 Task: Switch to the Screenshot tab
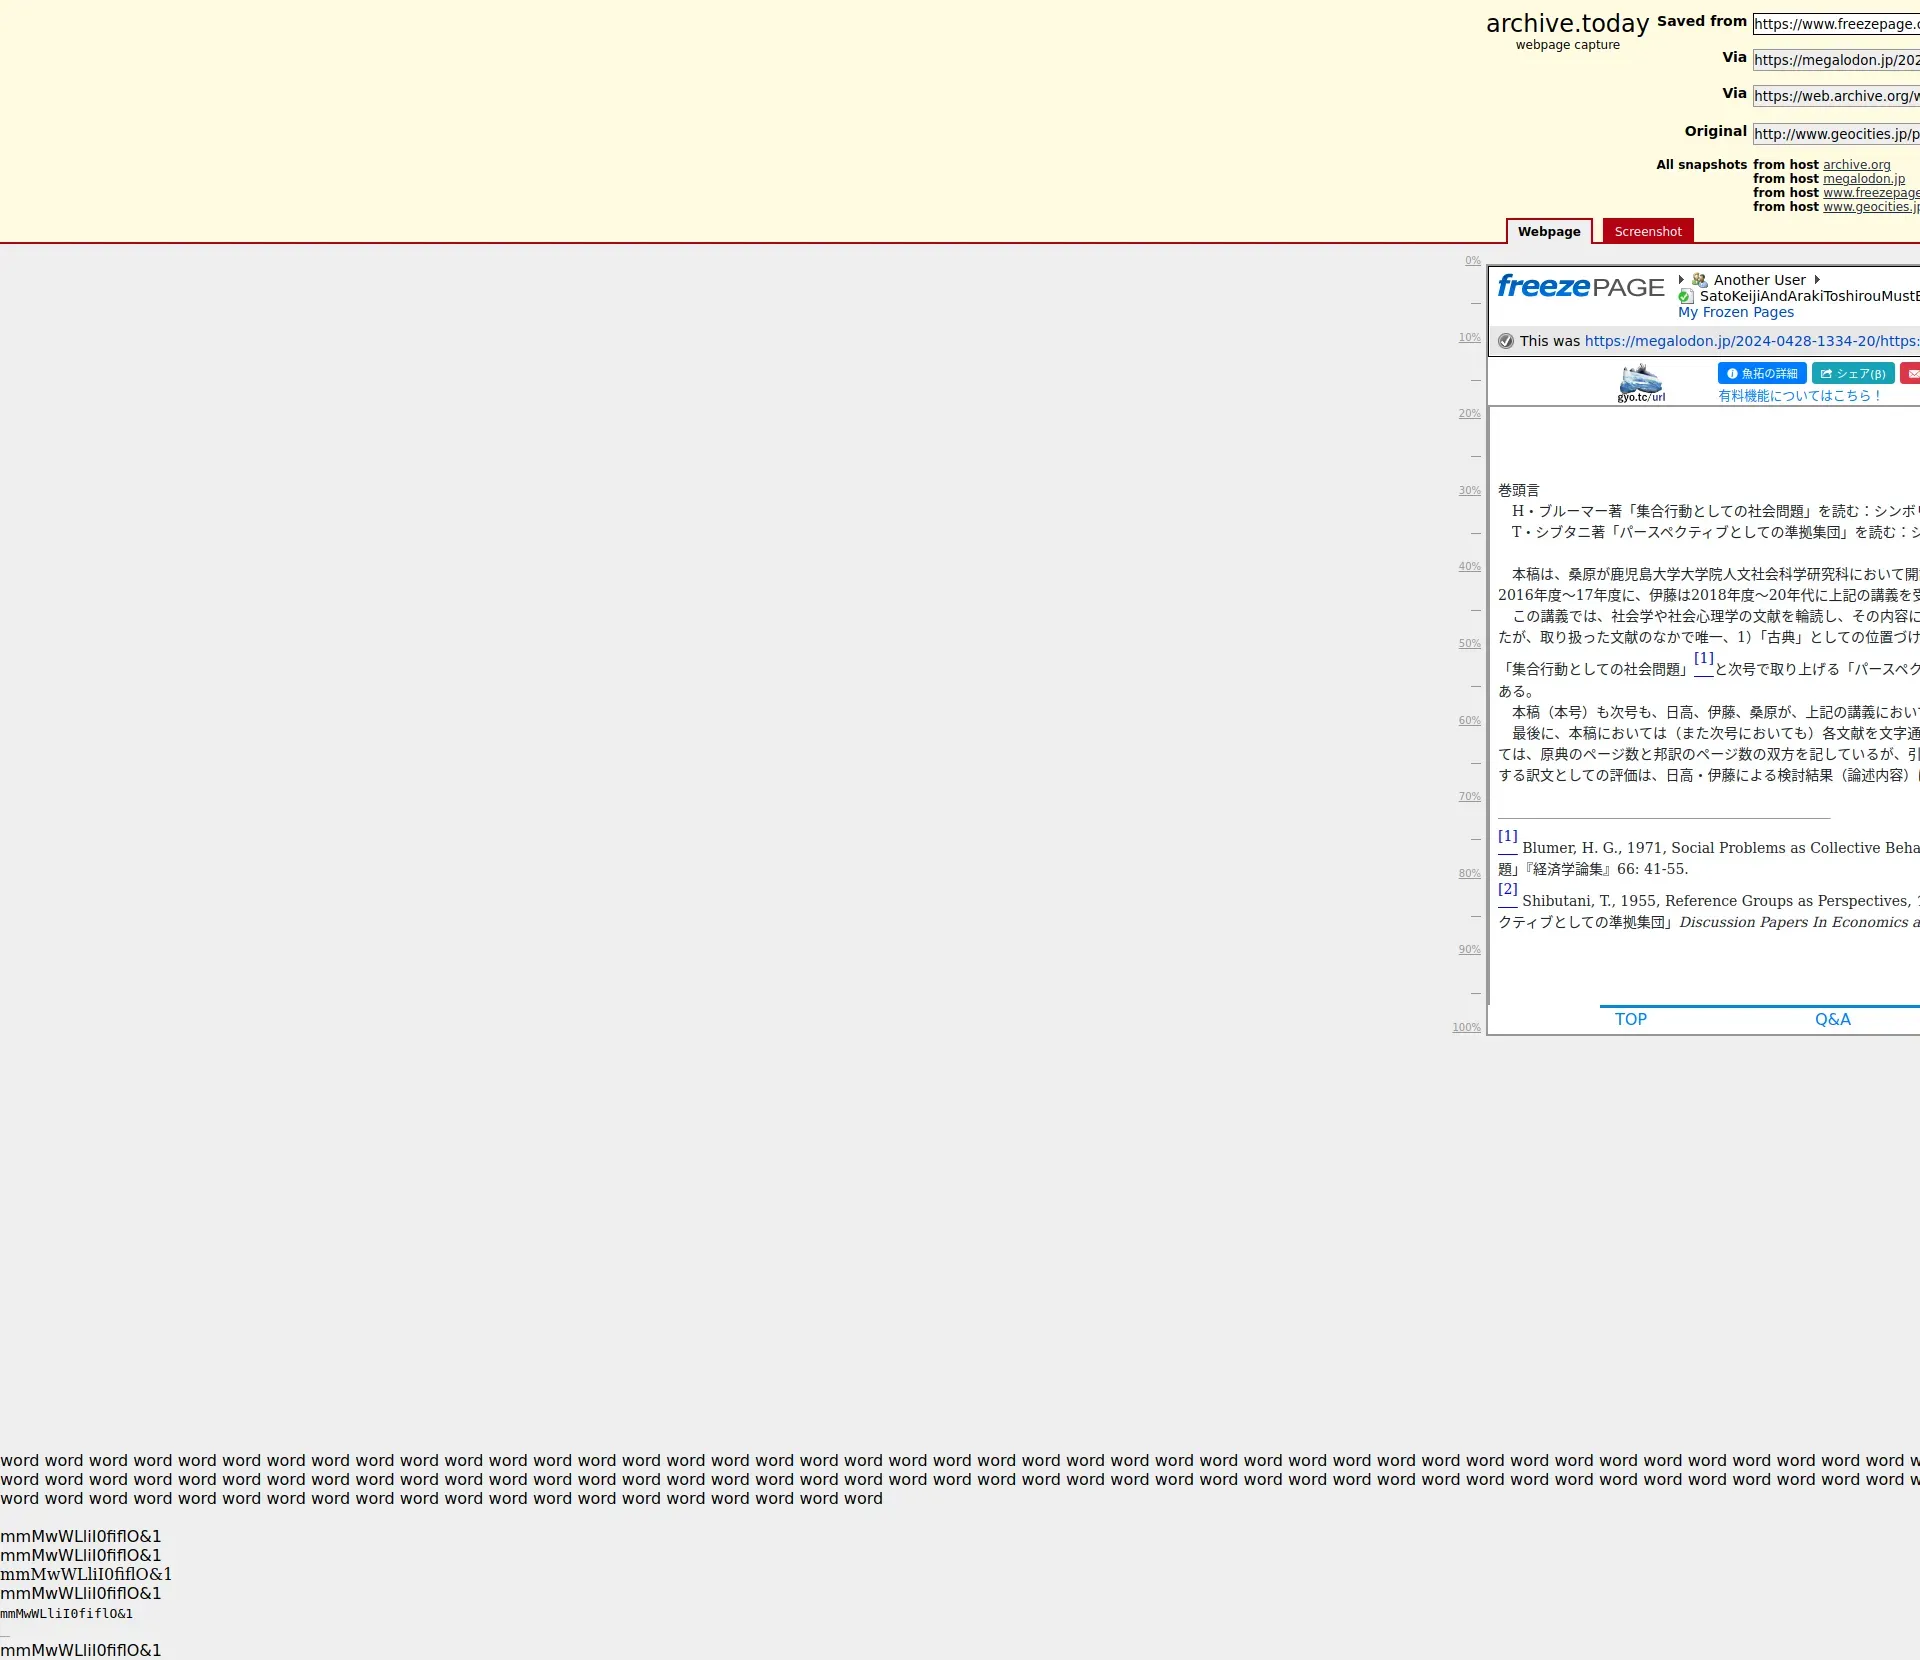pos(1647,231)
